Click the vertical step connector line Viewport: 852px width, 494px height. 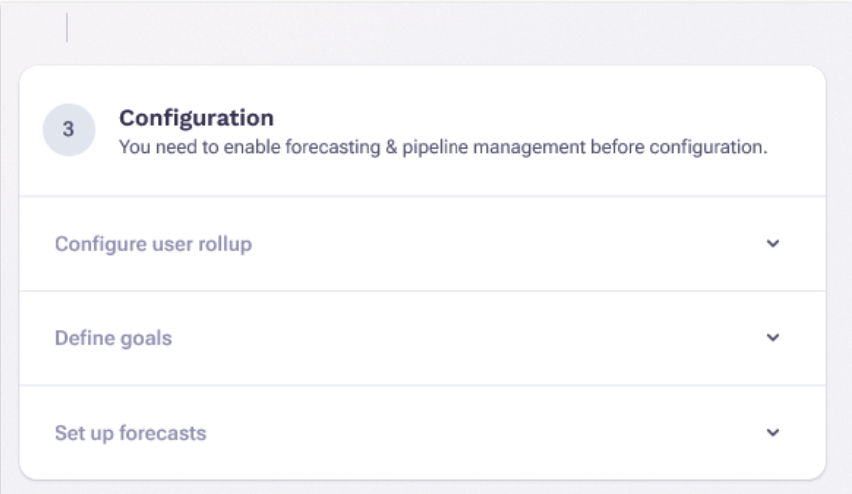[67, 28]
